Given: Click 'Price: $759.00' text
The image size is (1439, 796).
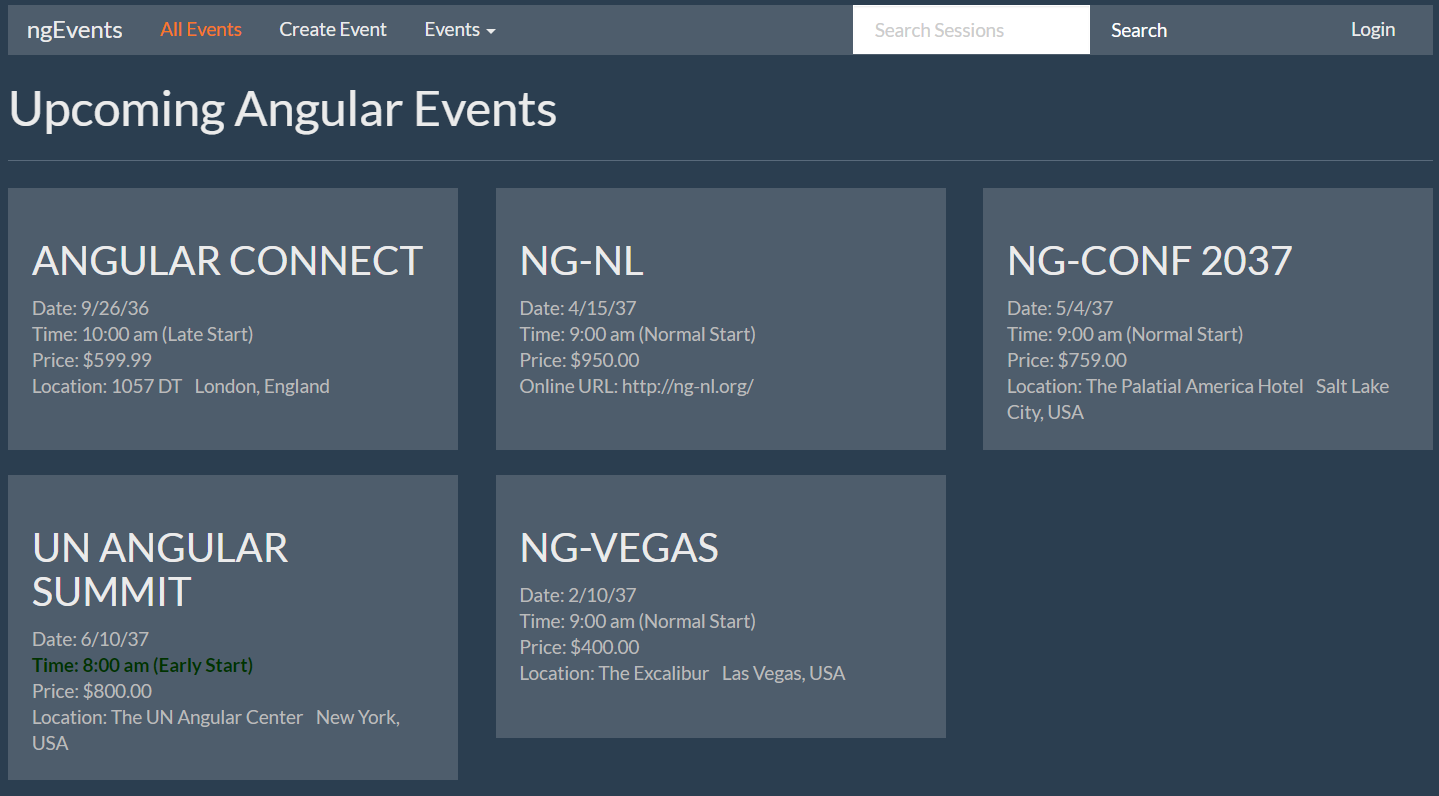Looking at the screenshot, I should [1067, 360].
